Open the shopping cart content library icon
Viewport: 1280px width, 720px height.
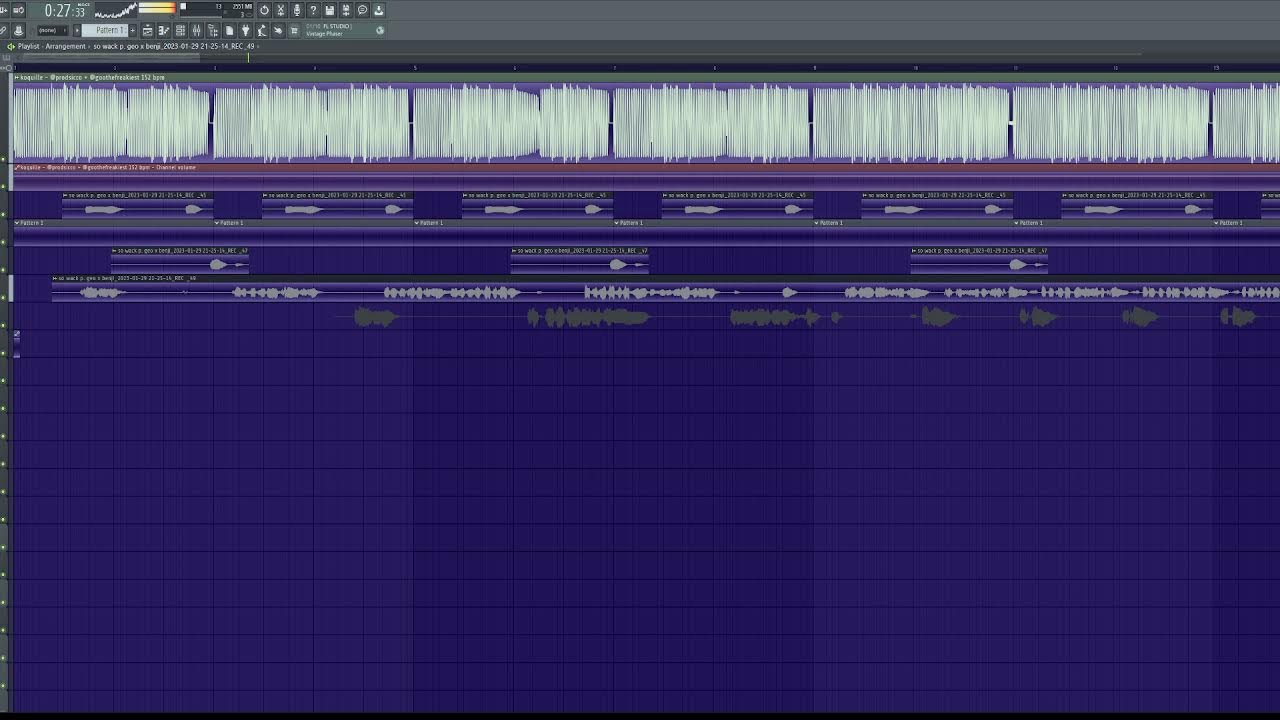coord(294,30)
